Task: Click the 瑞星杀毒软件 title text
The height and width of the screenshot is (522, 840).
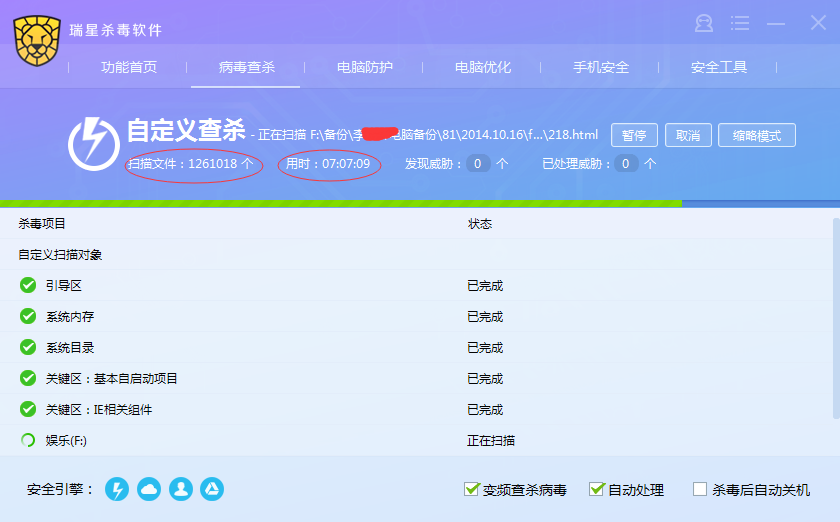Action: coord(116,30)
